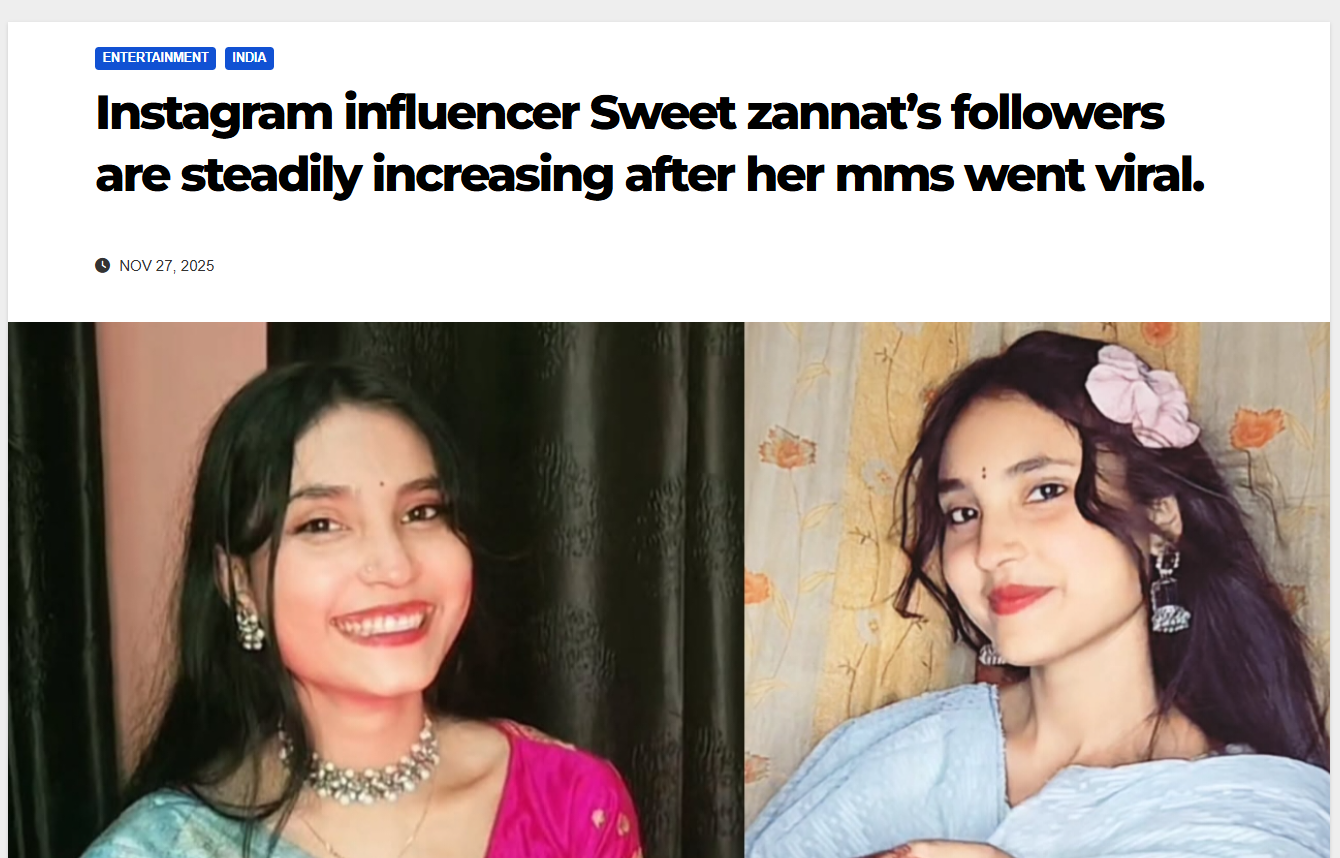This screenshot has width=1340, height=858.
Task: Click the NOV 27, 2025 publish date
Action: 166,266
